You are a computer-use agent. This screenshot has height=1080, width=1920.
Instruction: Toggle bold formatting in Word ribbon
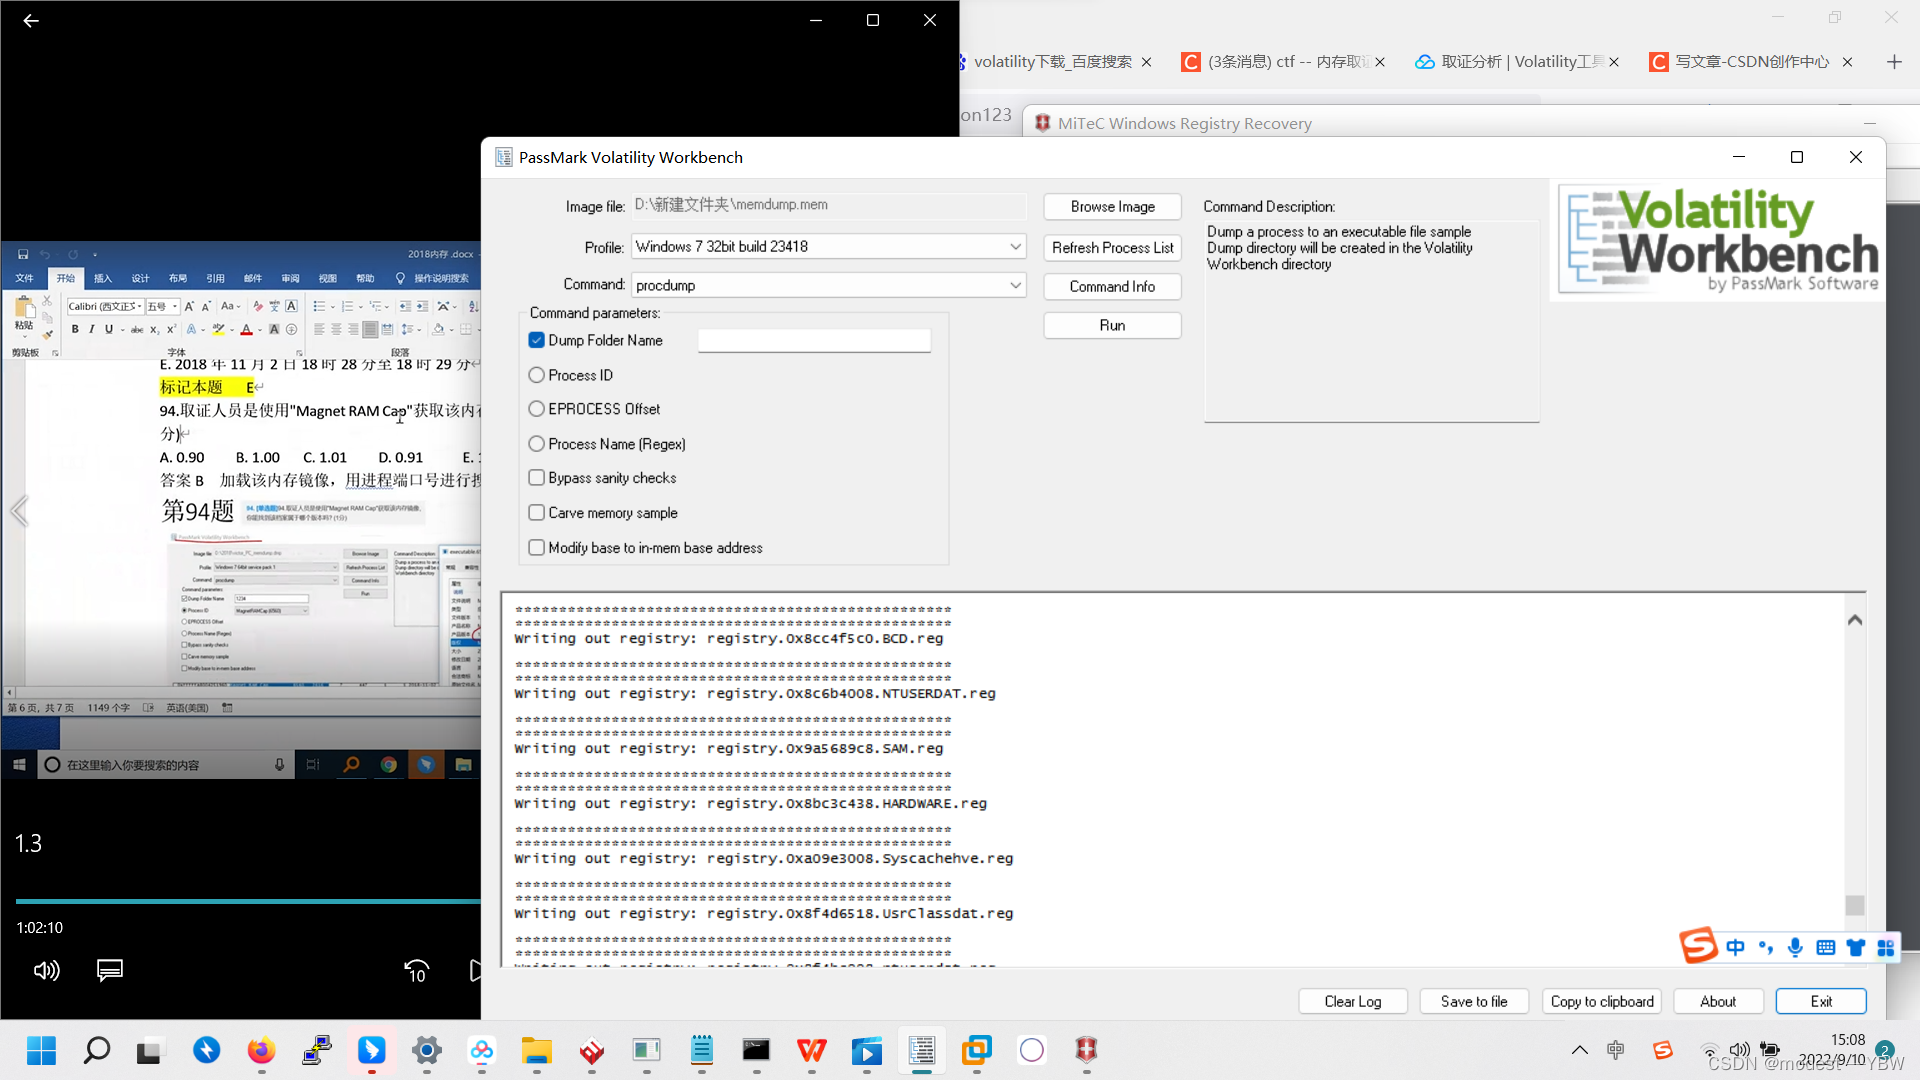click(75, 329)
